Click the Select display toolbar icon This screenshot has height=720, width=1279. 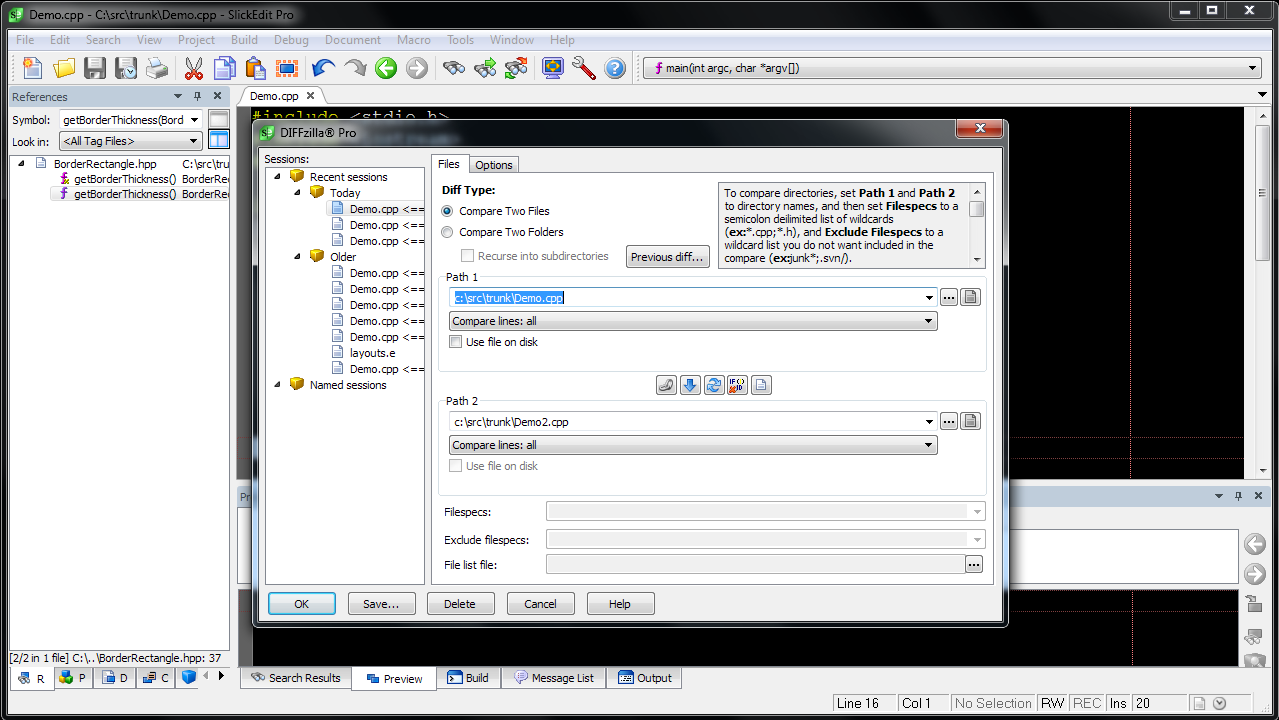click(287, 68)
